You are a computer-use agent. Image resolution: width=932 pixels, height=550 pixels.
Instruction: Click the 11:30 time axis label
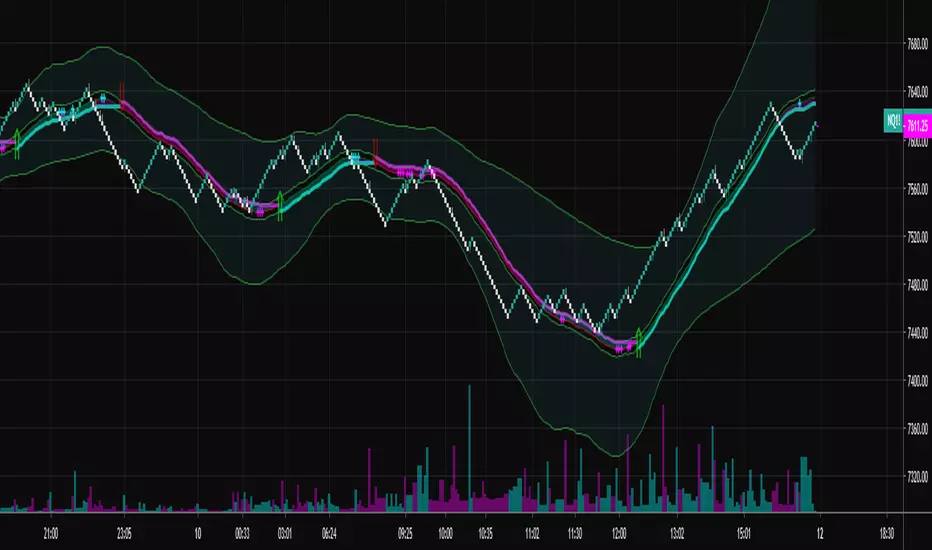coord(574,533)
